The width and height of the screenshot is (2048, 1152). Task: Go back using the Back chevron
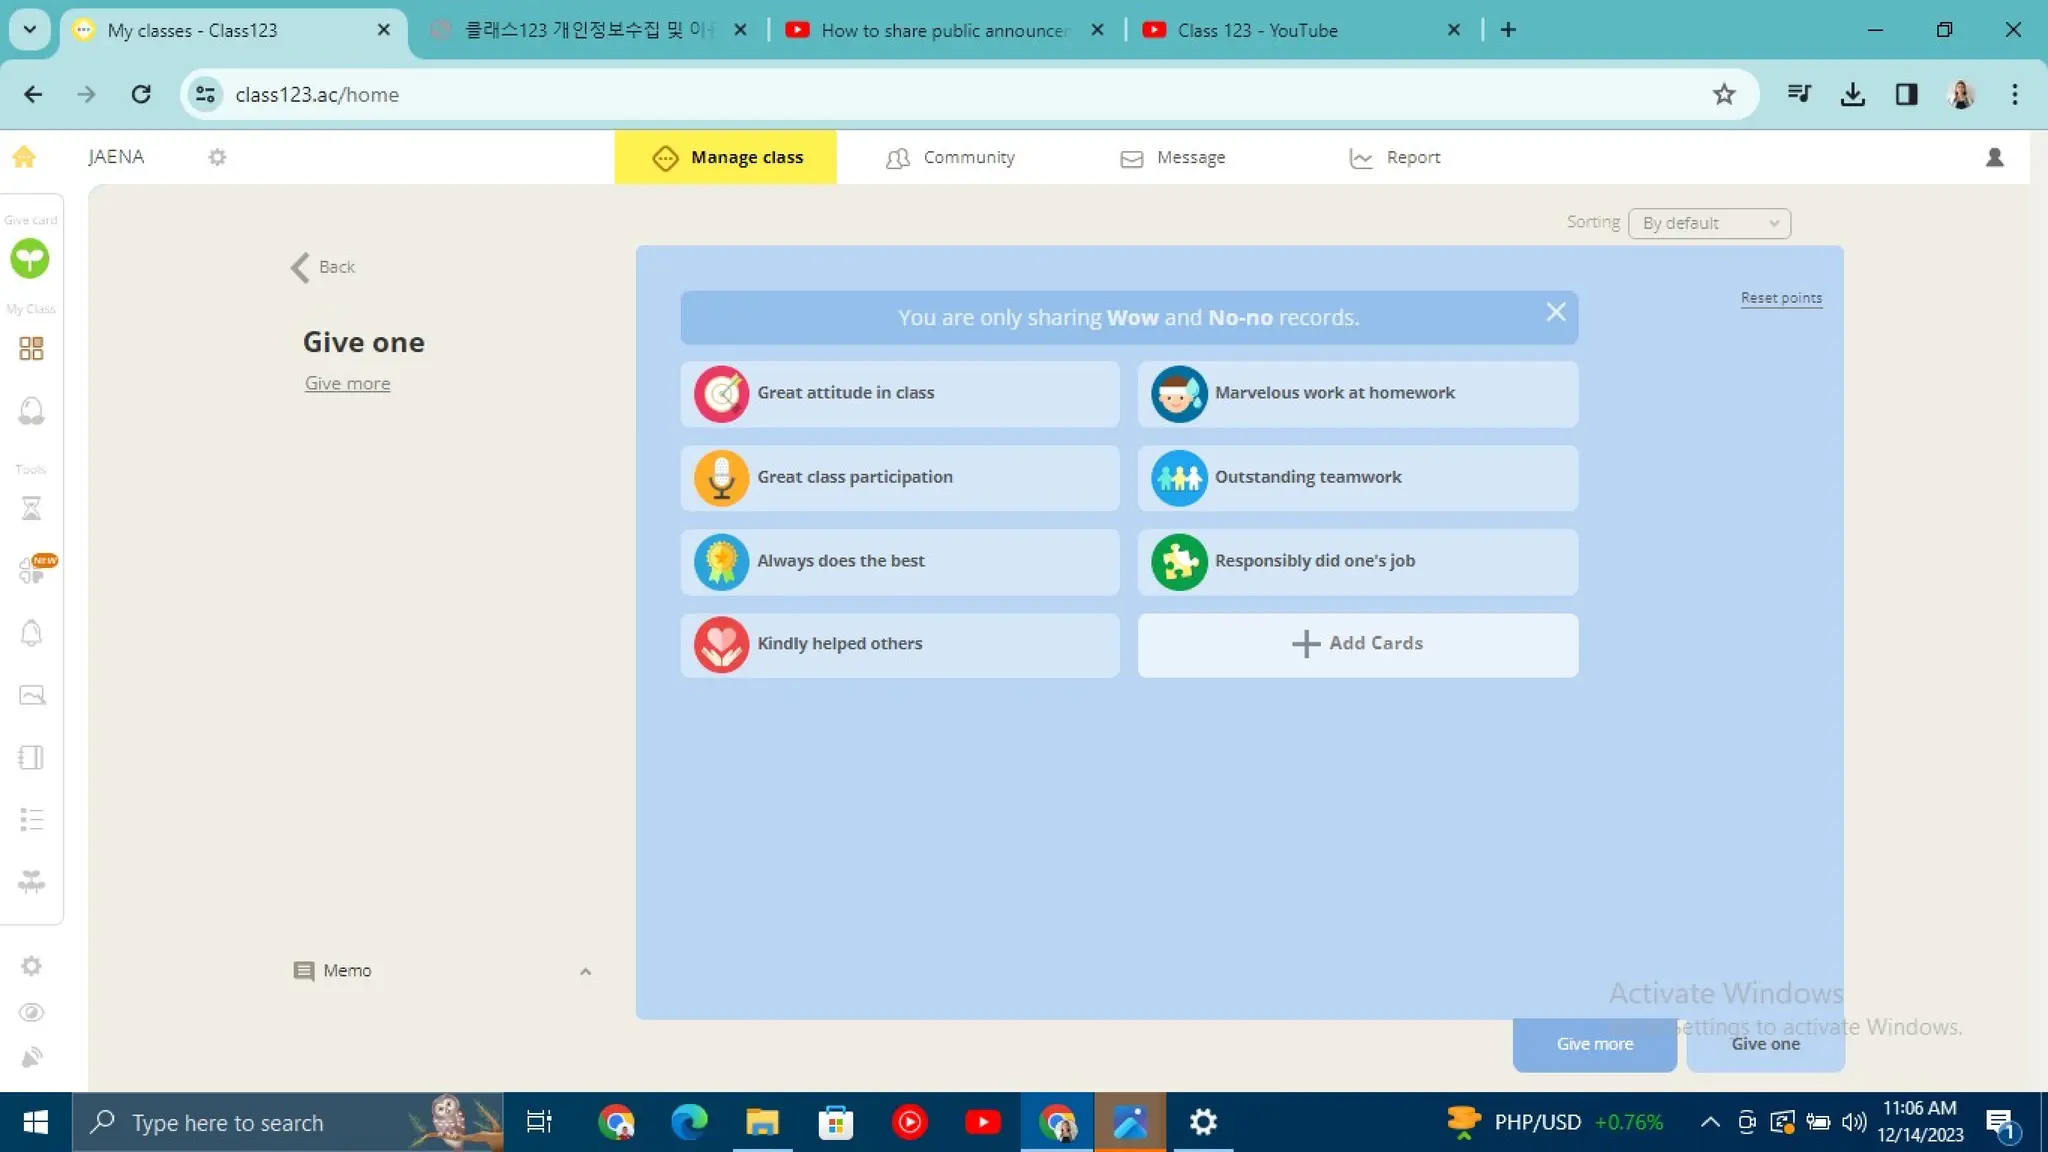click(x=301, y=267)
